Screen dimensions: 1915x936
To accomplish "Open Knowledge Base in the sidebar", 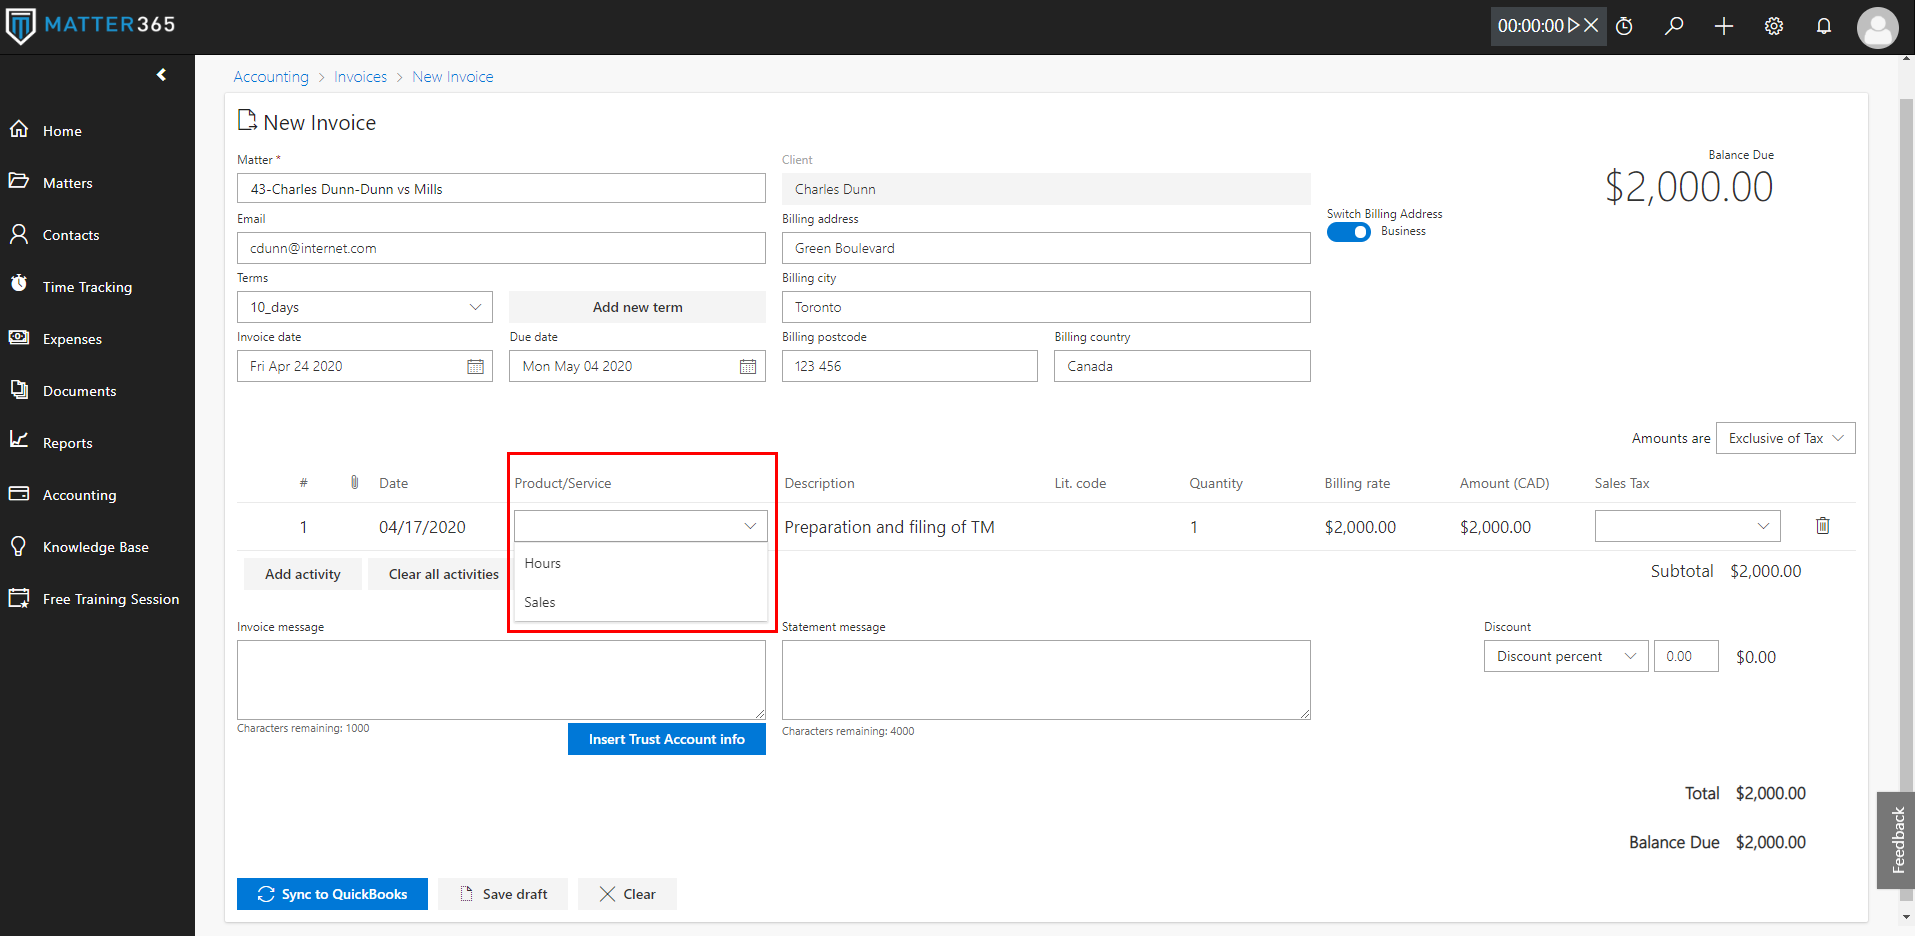I will click(x=97, y=547).
